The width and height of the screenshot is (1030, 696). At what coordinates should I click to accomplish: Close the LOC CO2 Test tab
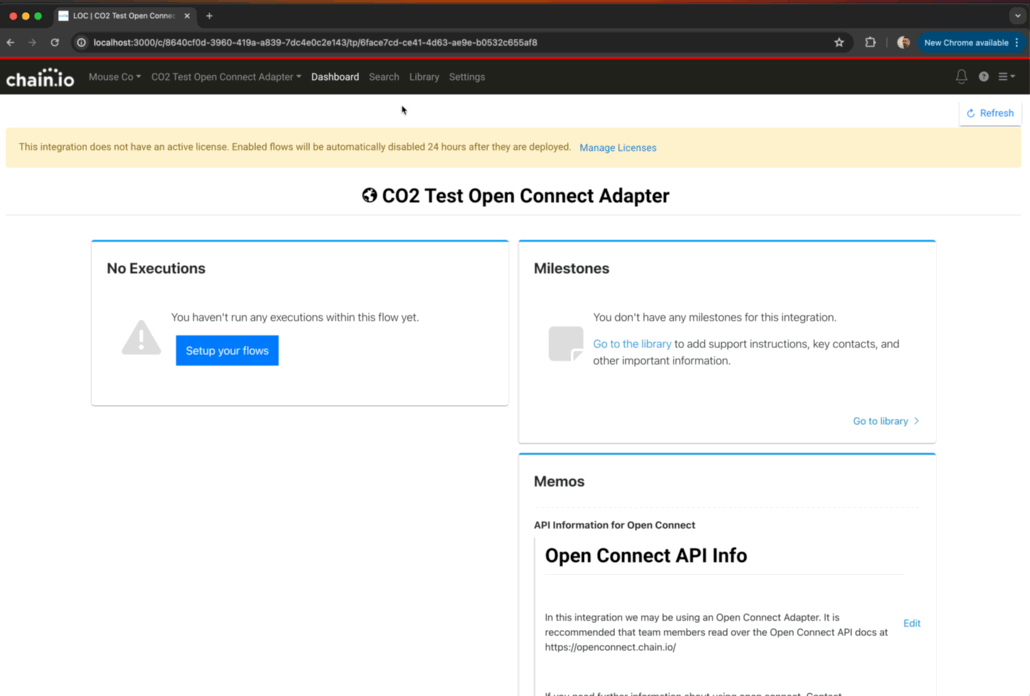[187, 16]
